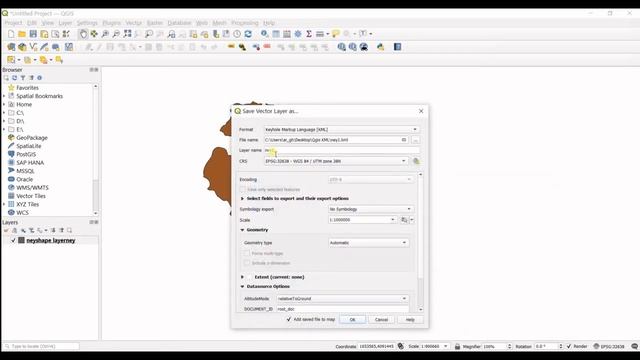Click the New GeoPackage Layer icon
The image size is (640, 360).
click(22, 47)
